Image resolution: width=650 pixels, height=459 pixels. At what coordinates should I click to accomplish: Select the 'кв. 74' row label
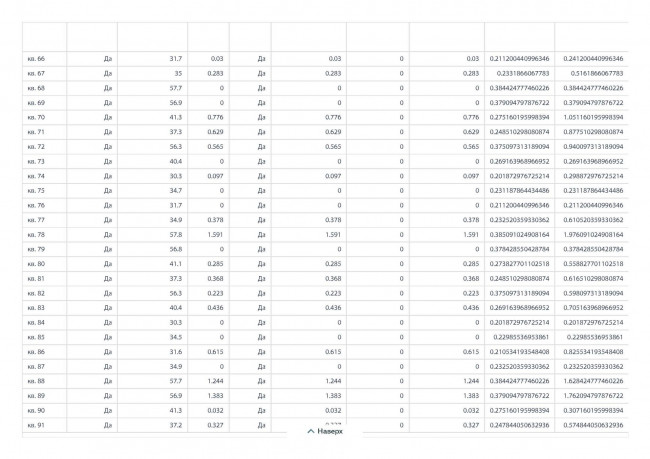tap(36, 176)
